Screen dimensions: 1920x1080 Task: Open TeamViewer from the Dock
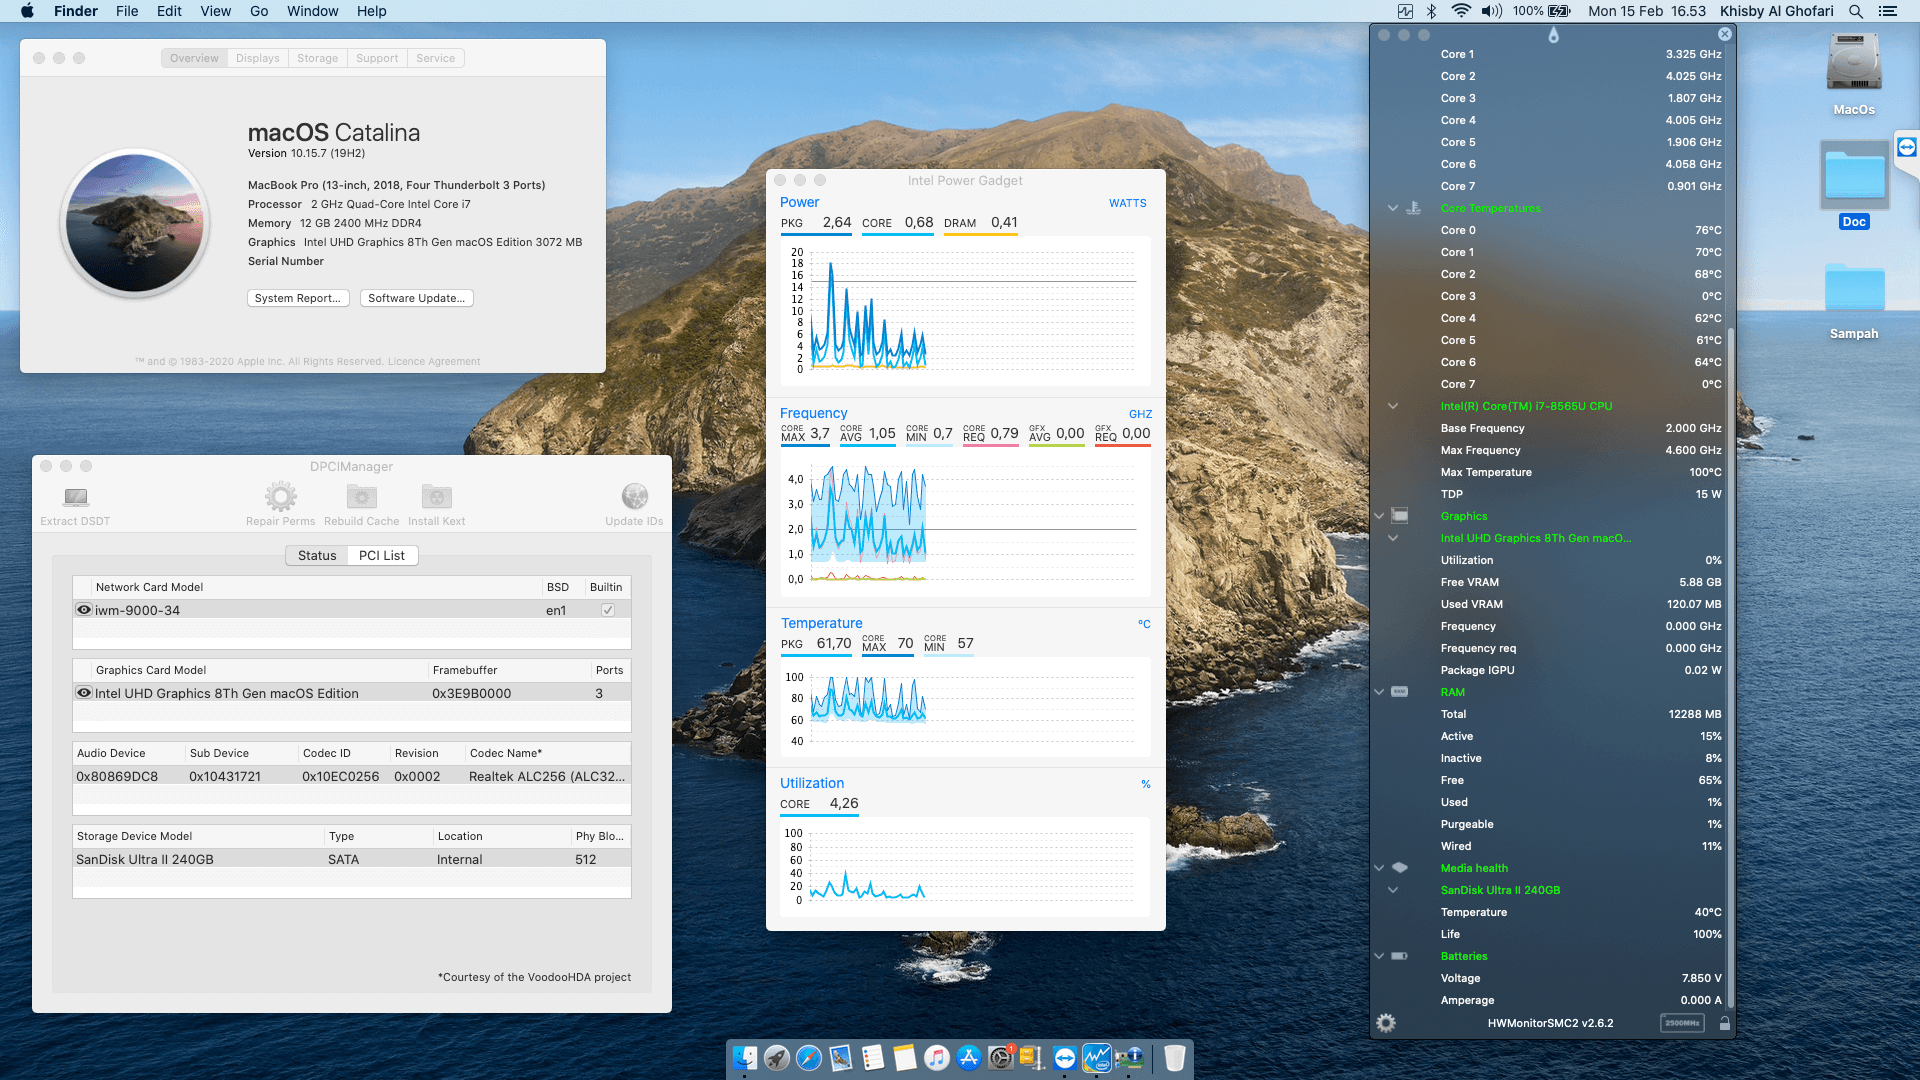(x=1065, y=1057)
